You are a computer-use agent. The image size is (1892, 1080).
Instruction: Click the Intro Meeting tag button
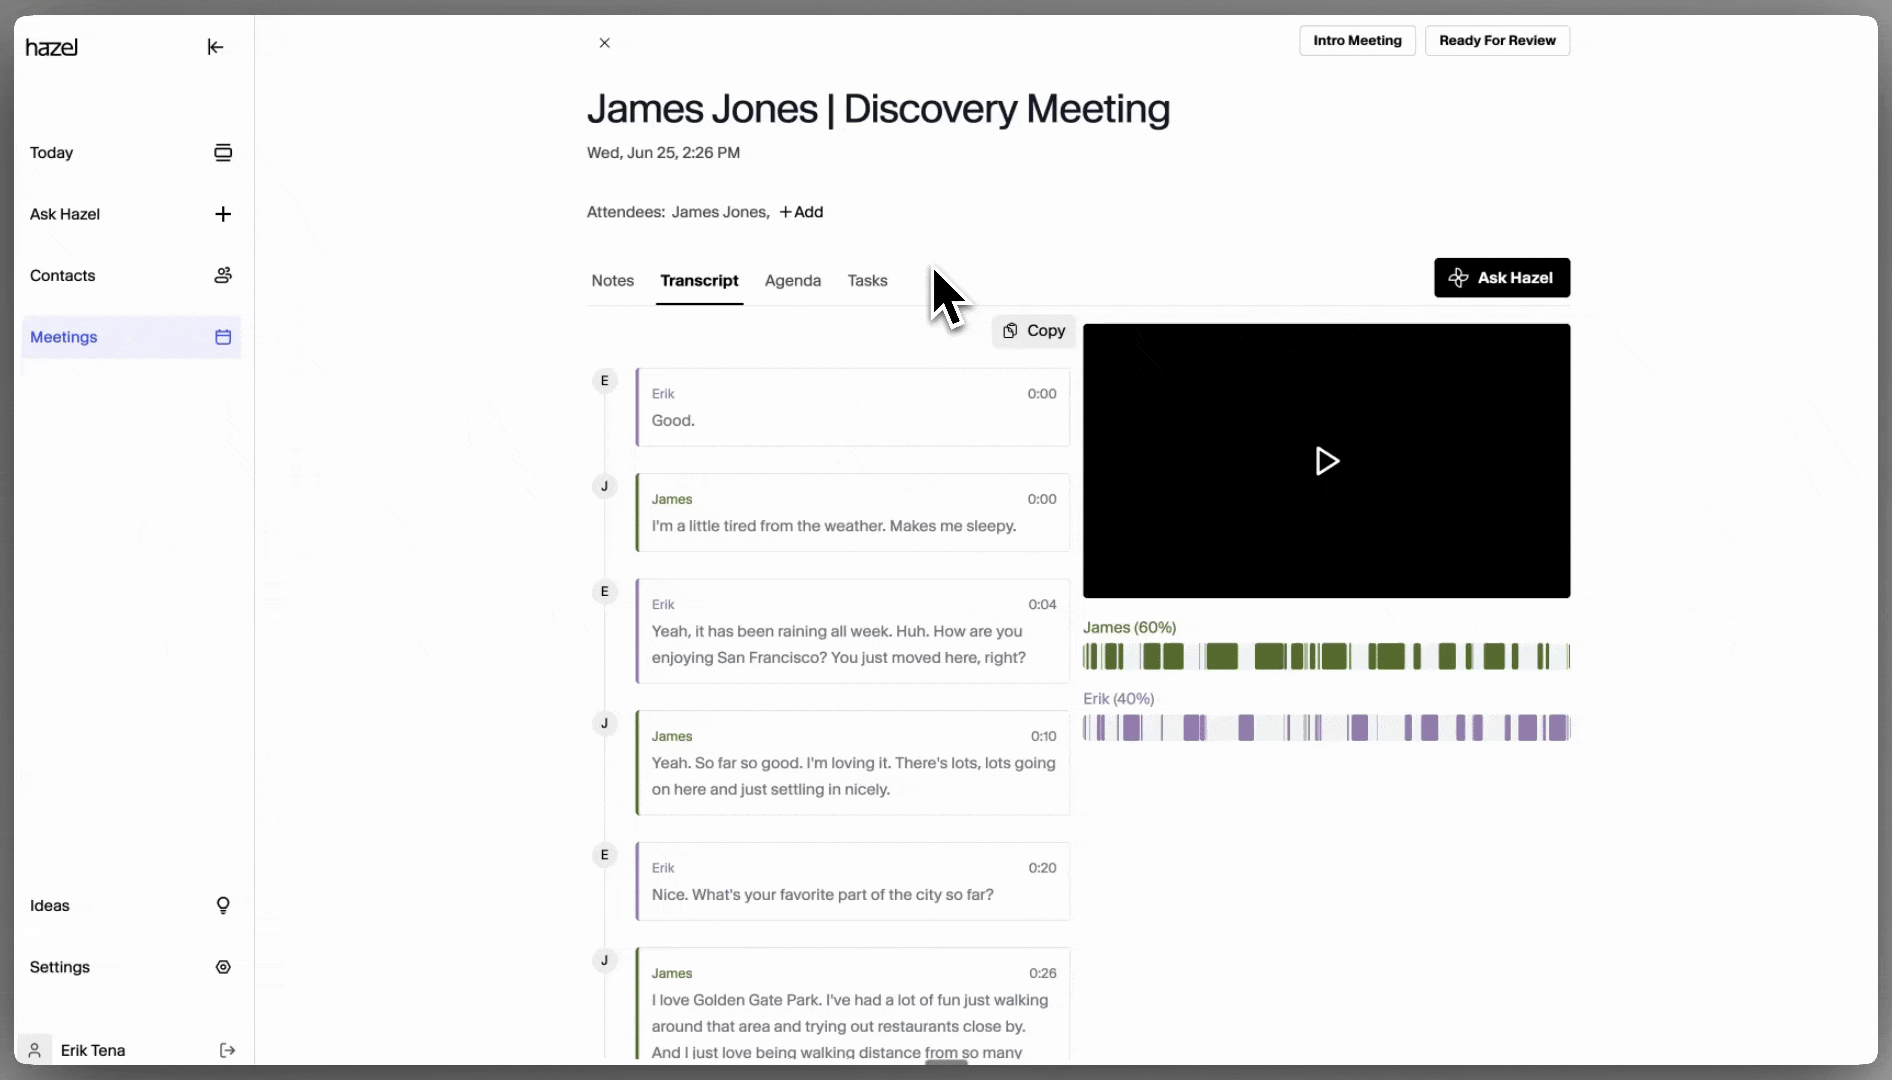1357,41
